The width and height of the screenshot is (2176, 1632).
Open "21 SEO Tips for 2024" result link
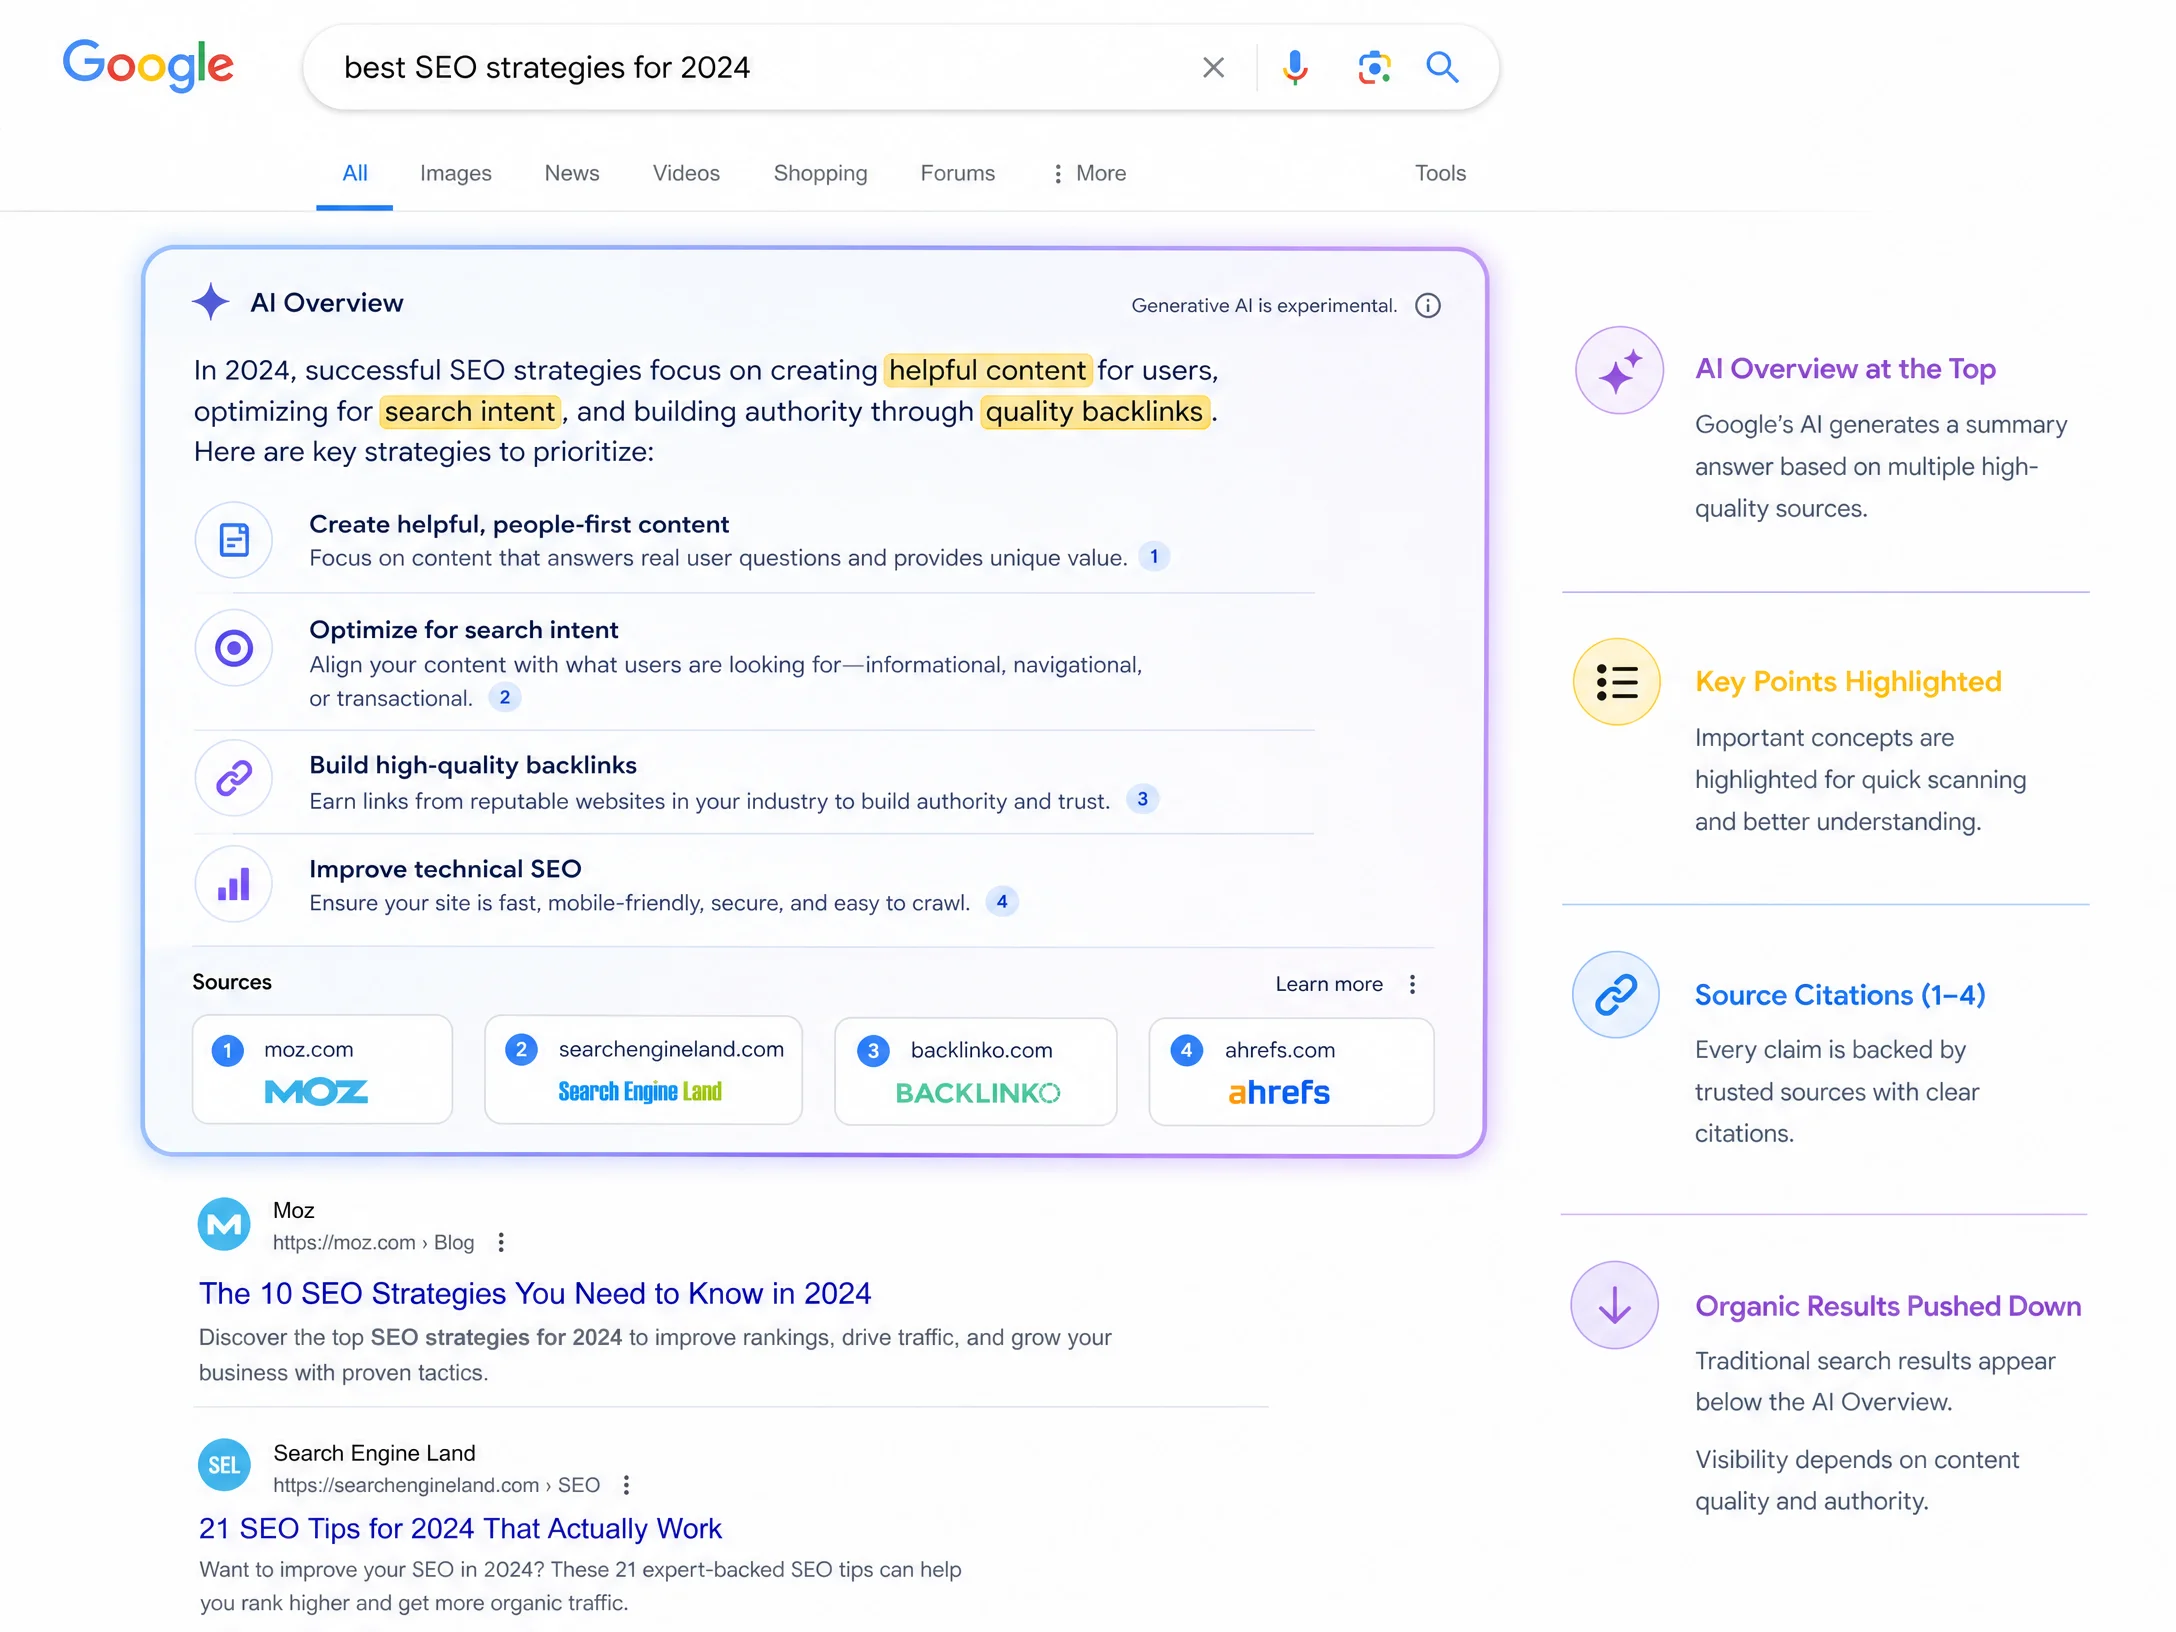coord(460,1528)
